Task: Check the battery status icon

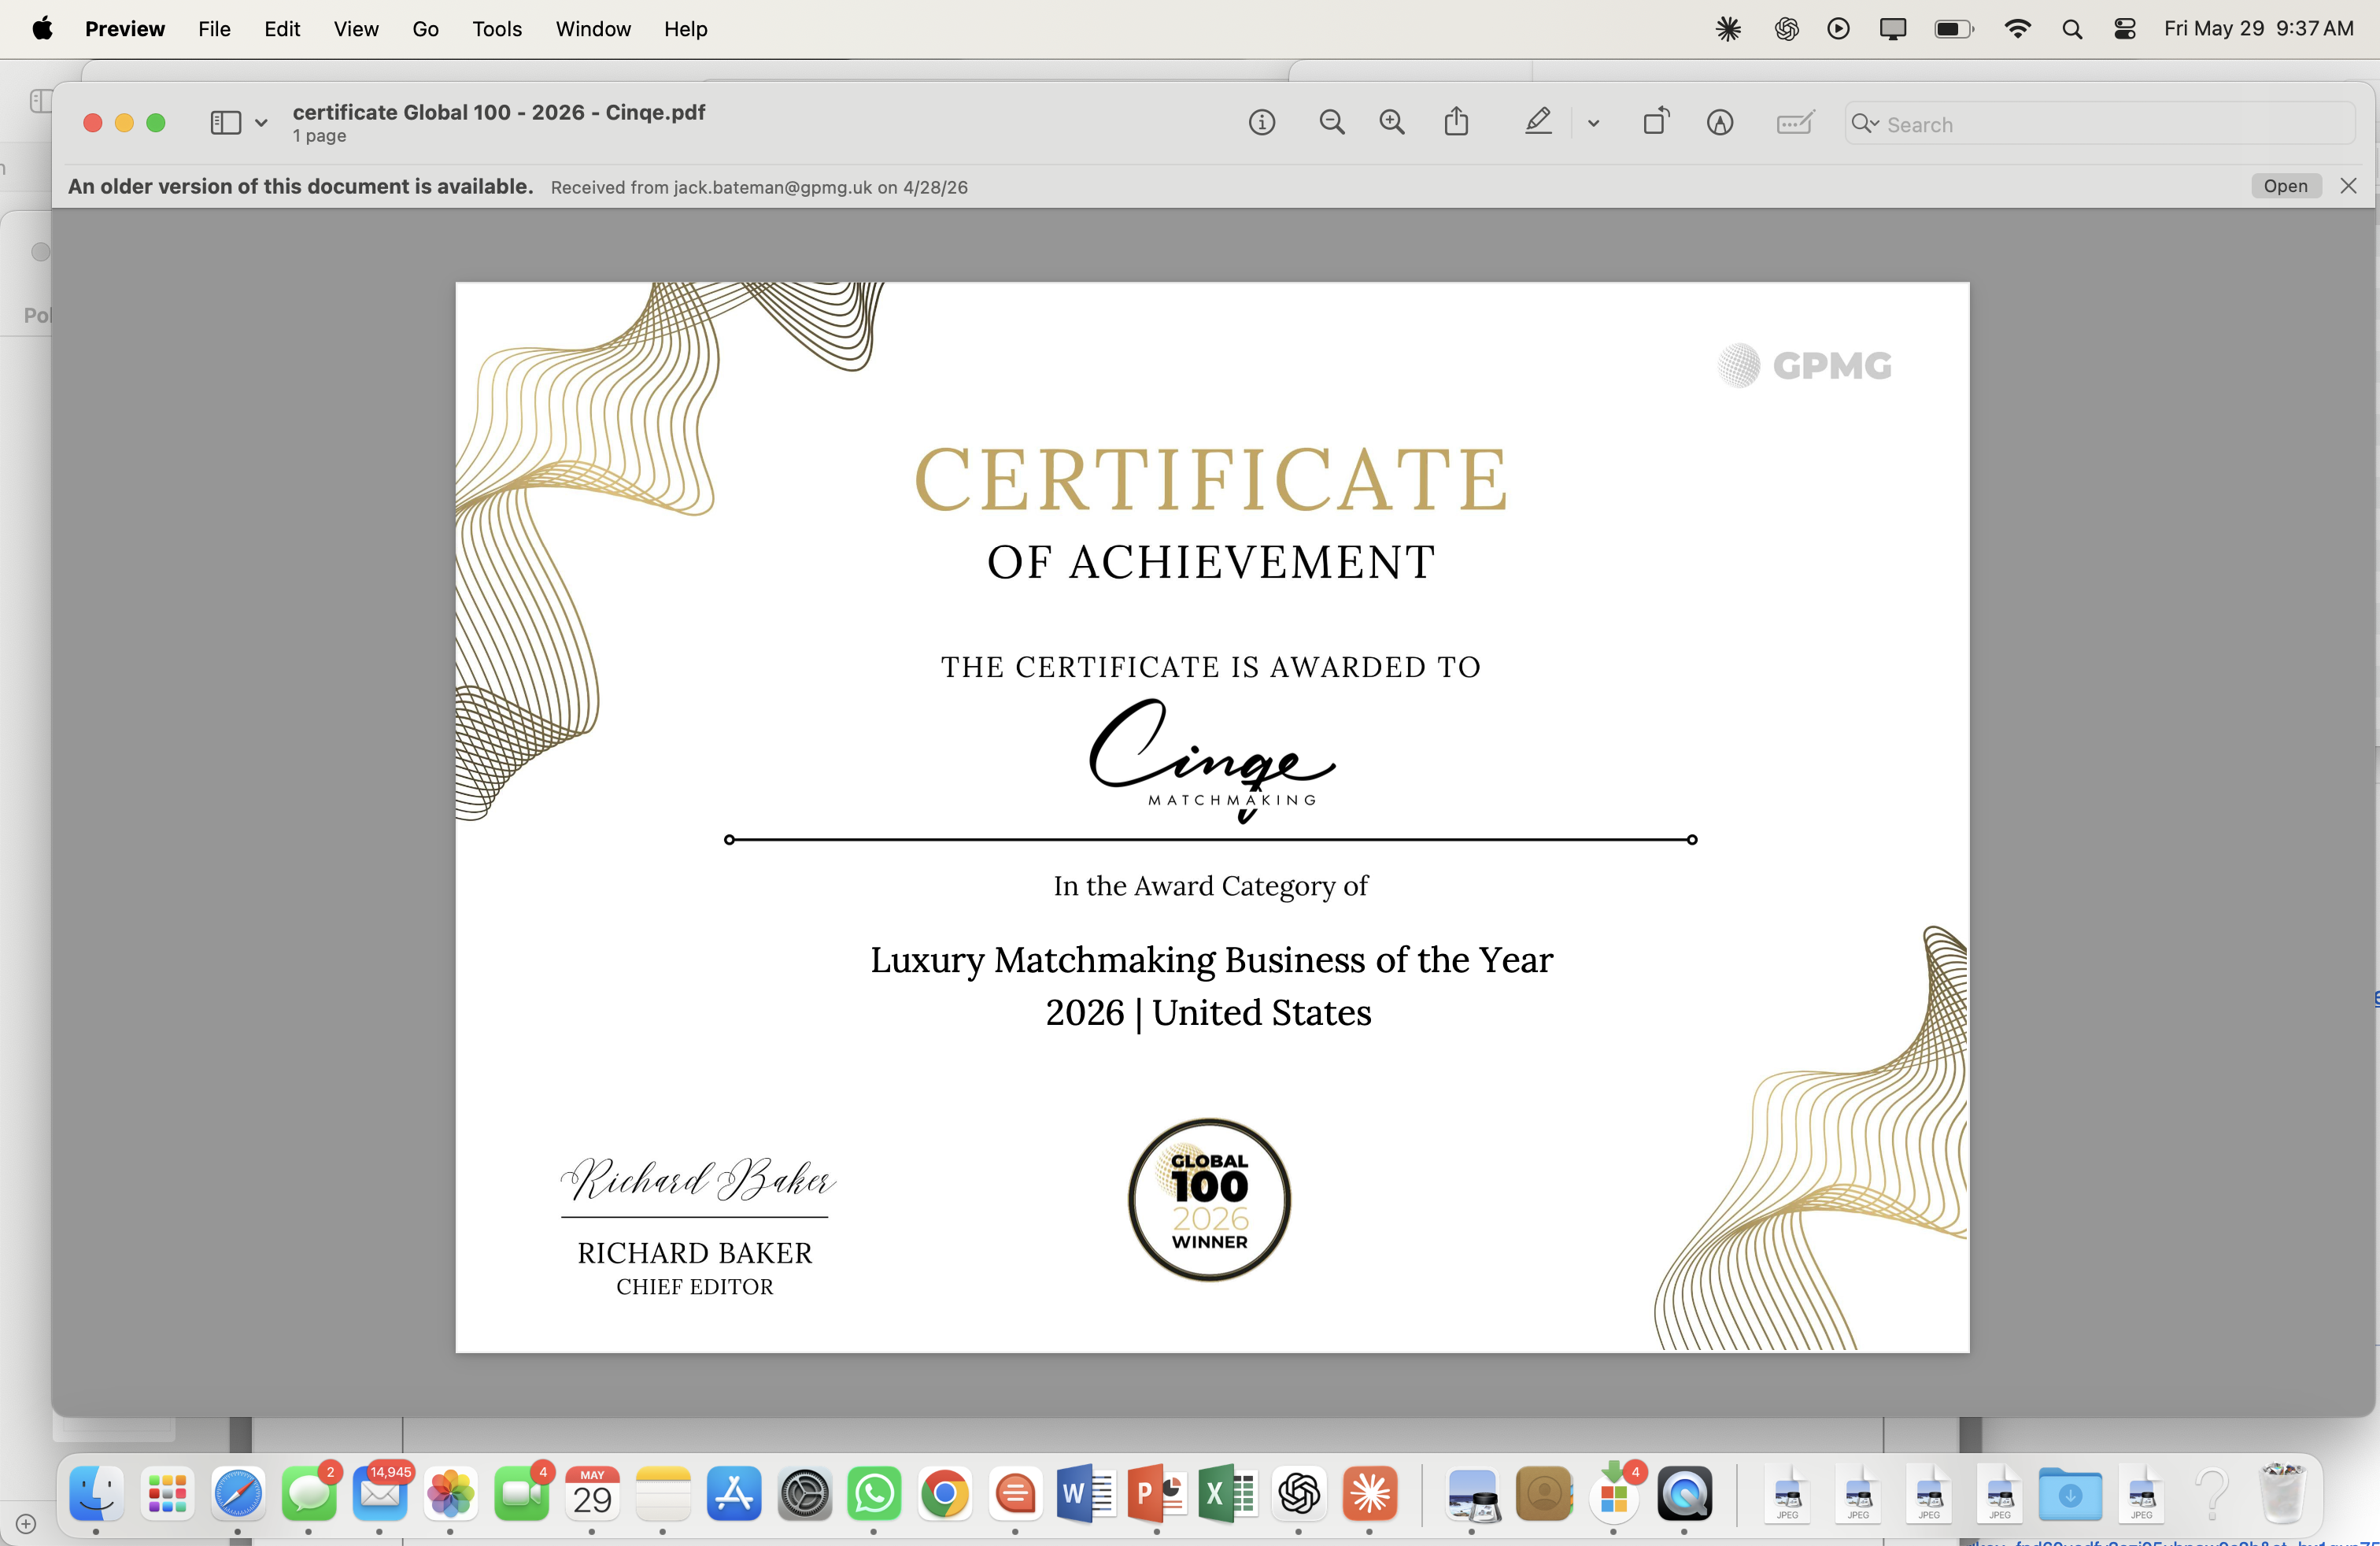Action: click(x=1954, y=29)
